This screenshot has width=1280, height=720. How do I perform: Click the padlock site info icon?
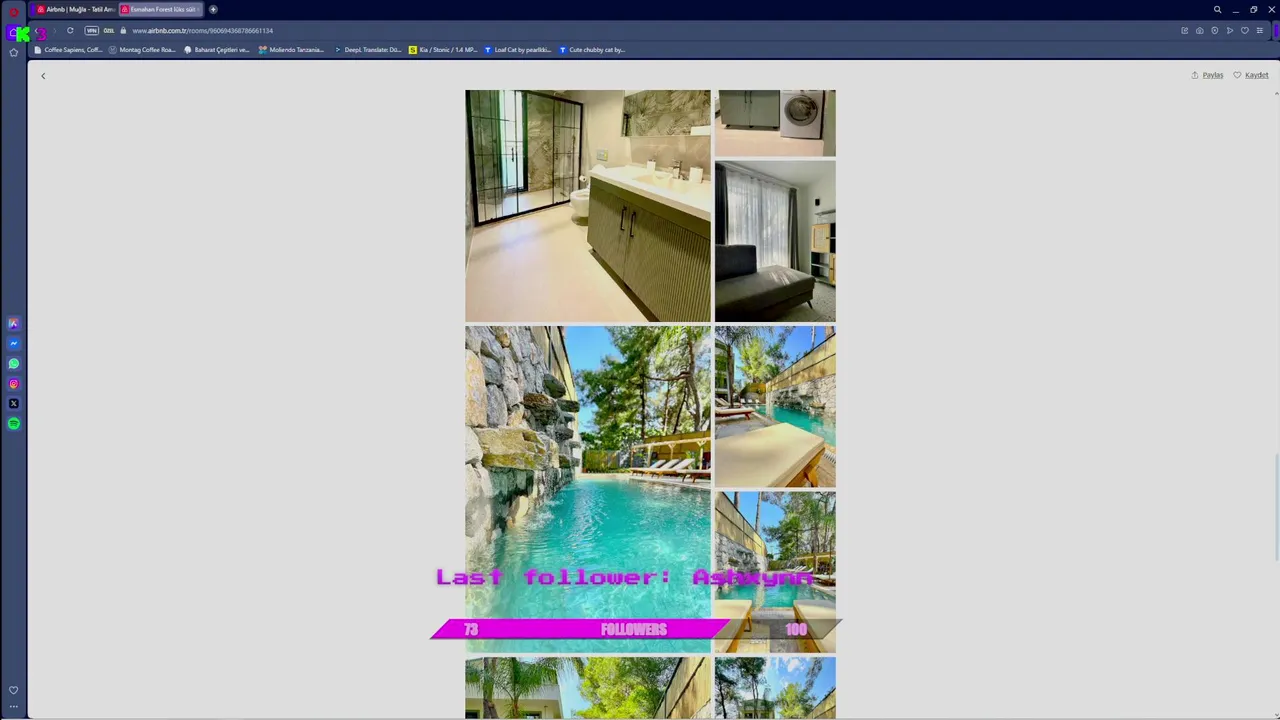[x=124, y=30]
